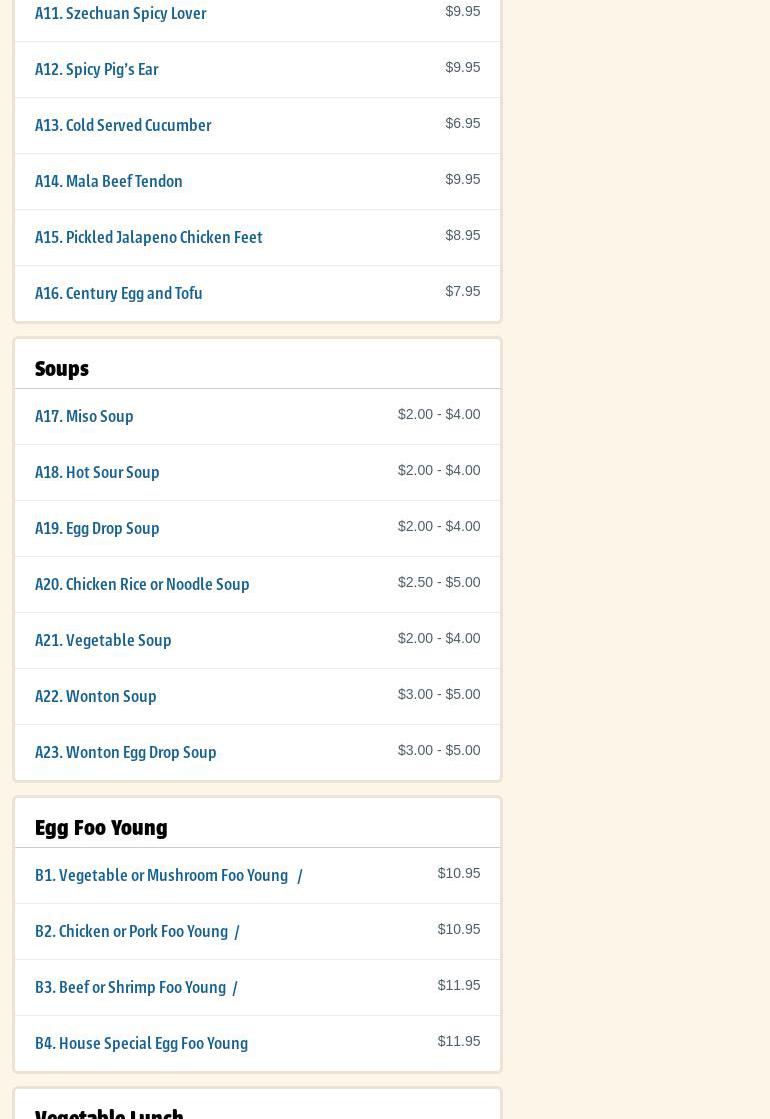This screenshot has width=770, height=1119.
Task: Click the $6.95 Cold Served Cucumber price
Action: point(462,123)
